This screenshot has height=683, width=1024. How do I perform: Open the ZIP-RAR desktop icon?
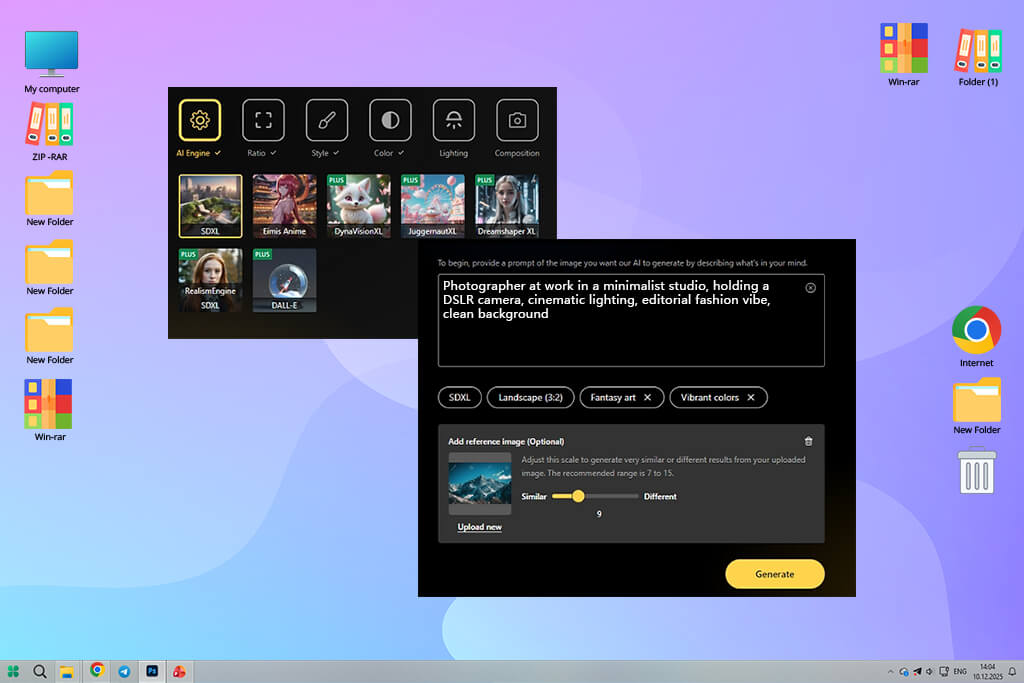click(x=50, y=132)
